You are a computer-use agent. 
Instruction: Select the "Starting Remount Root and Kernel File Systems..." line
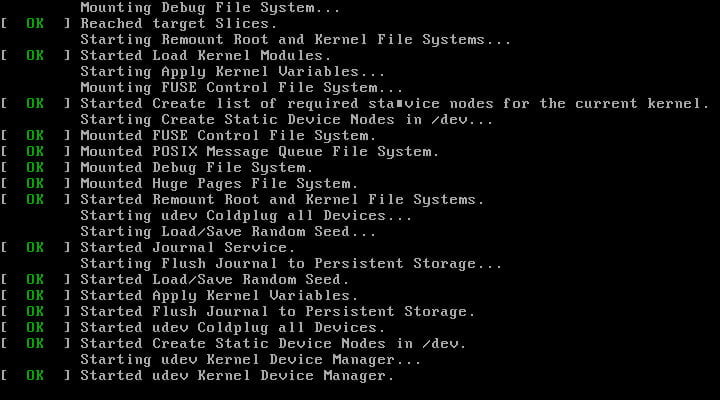[x=295, y=40]
